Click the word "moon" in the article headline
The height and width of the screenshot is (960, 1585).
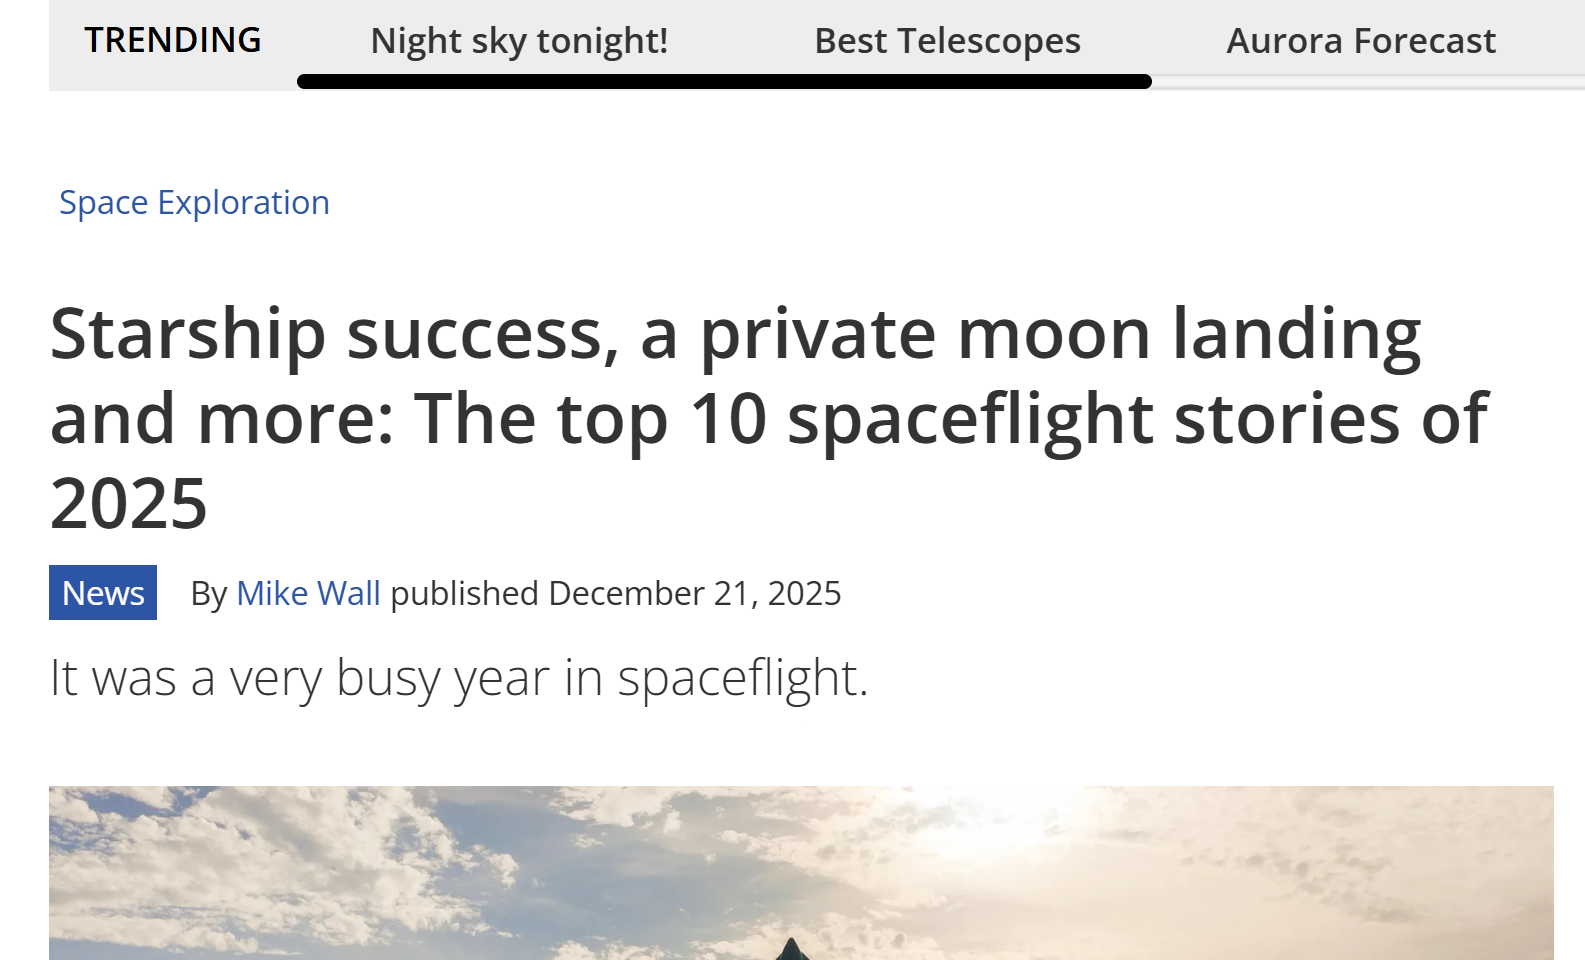[x=1053, y=333]
